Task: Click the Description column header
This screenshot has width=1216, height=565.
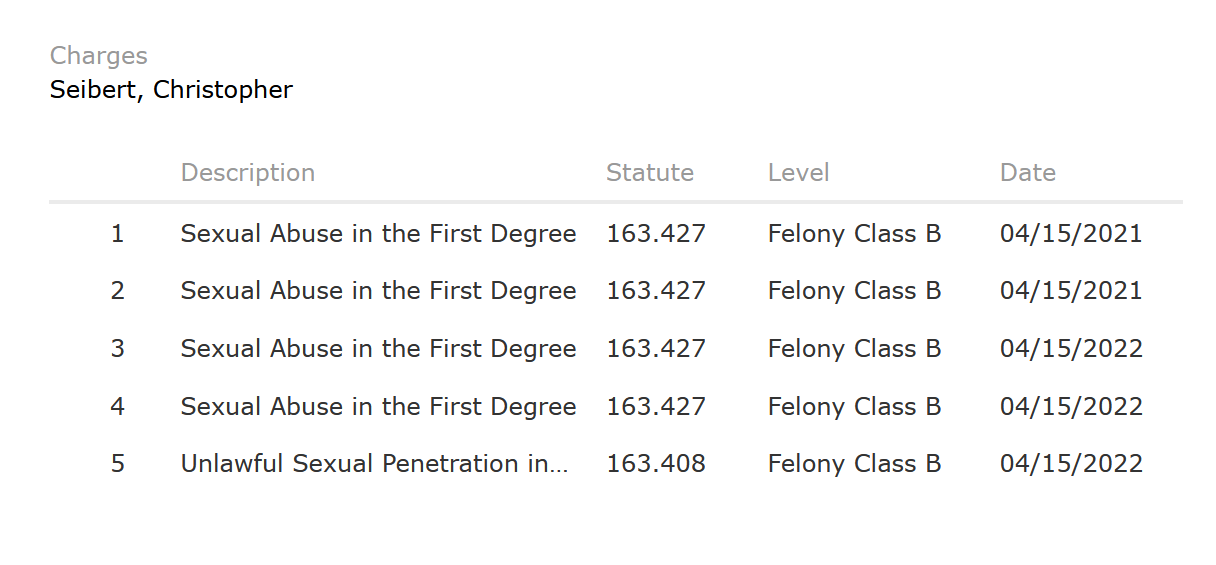Action: 247,173
